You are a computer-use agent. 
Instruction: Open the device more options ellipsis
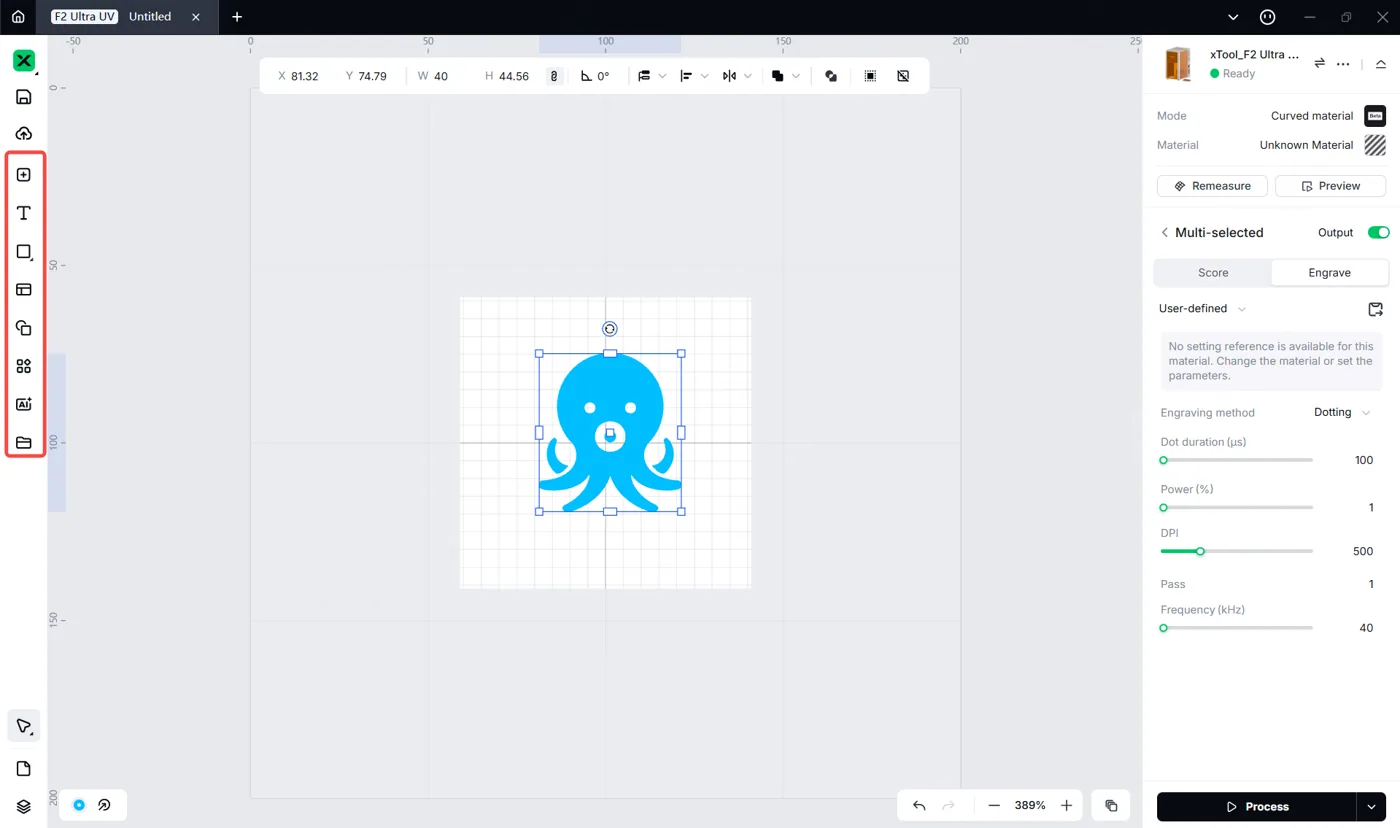pyautogui.click(x=1343, y=64)
